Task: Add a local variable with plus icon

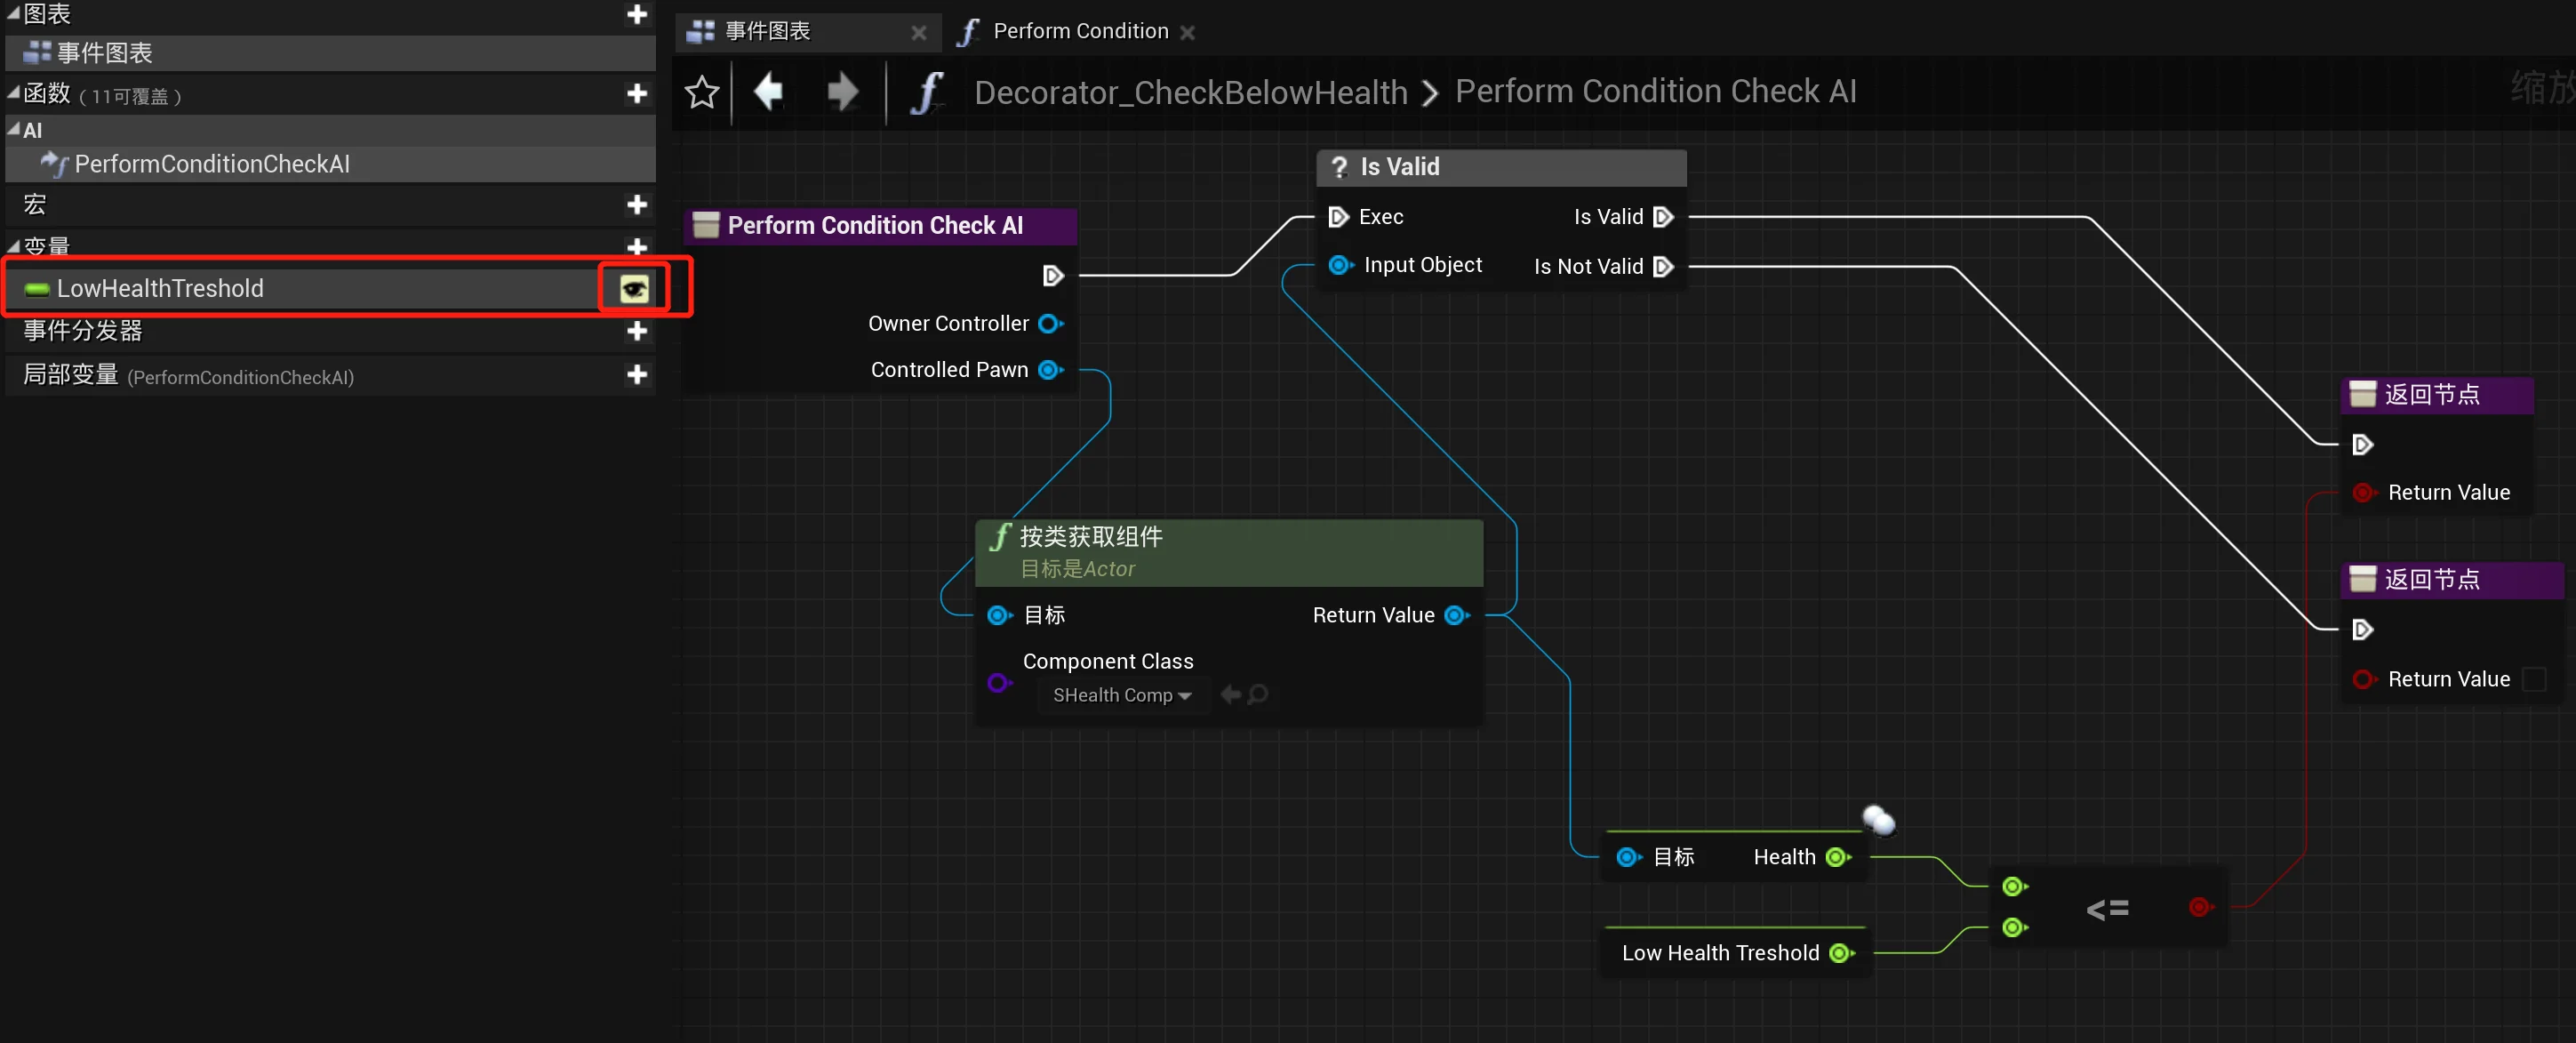Action: click(x=637, y=375)
